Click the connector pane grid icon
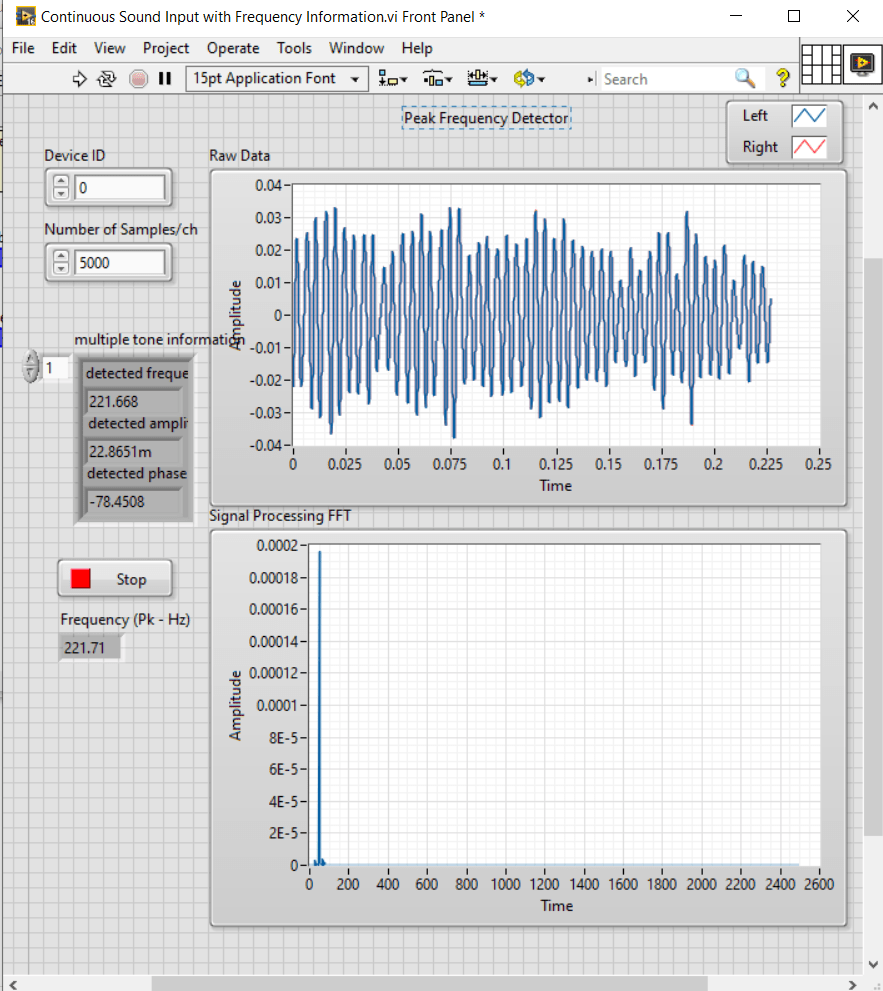This screenshot has height=991, width=883. pos(821,64)
